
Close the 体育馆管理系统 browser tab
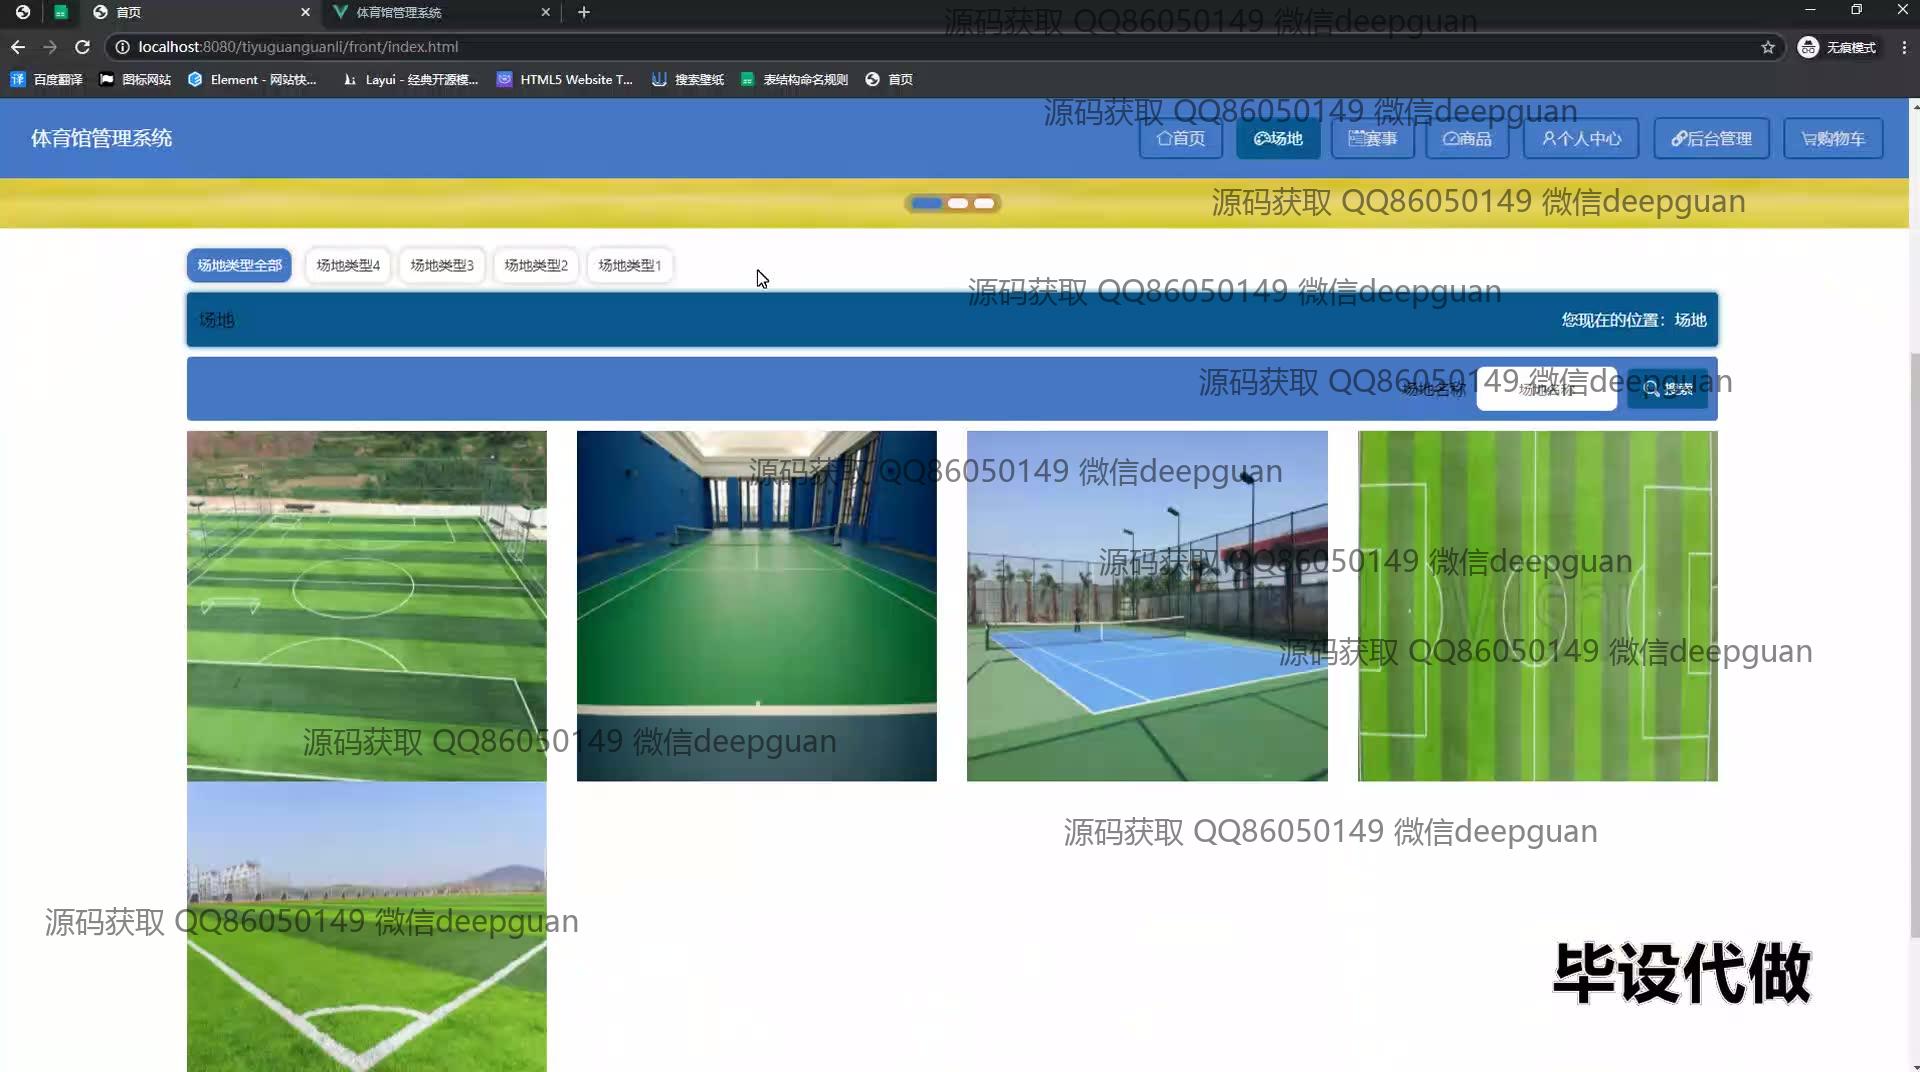click(x=545, y=12)
